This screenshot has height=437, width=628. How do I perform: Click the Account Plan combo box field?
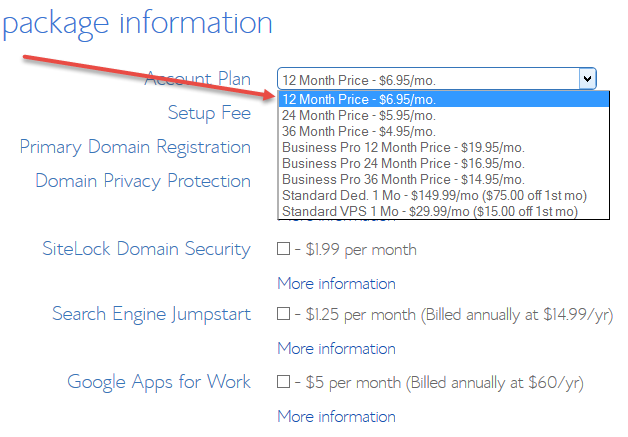point(428,79)
